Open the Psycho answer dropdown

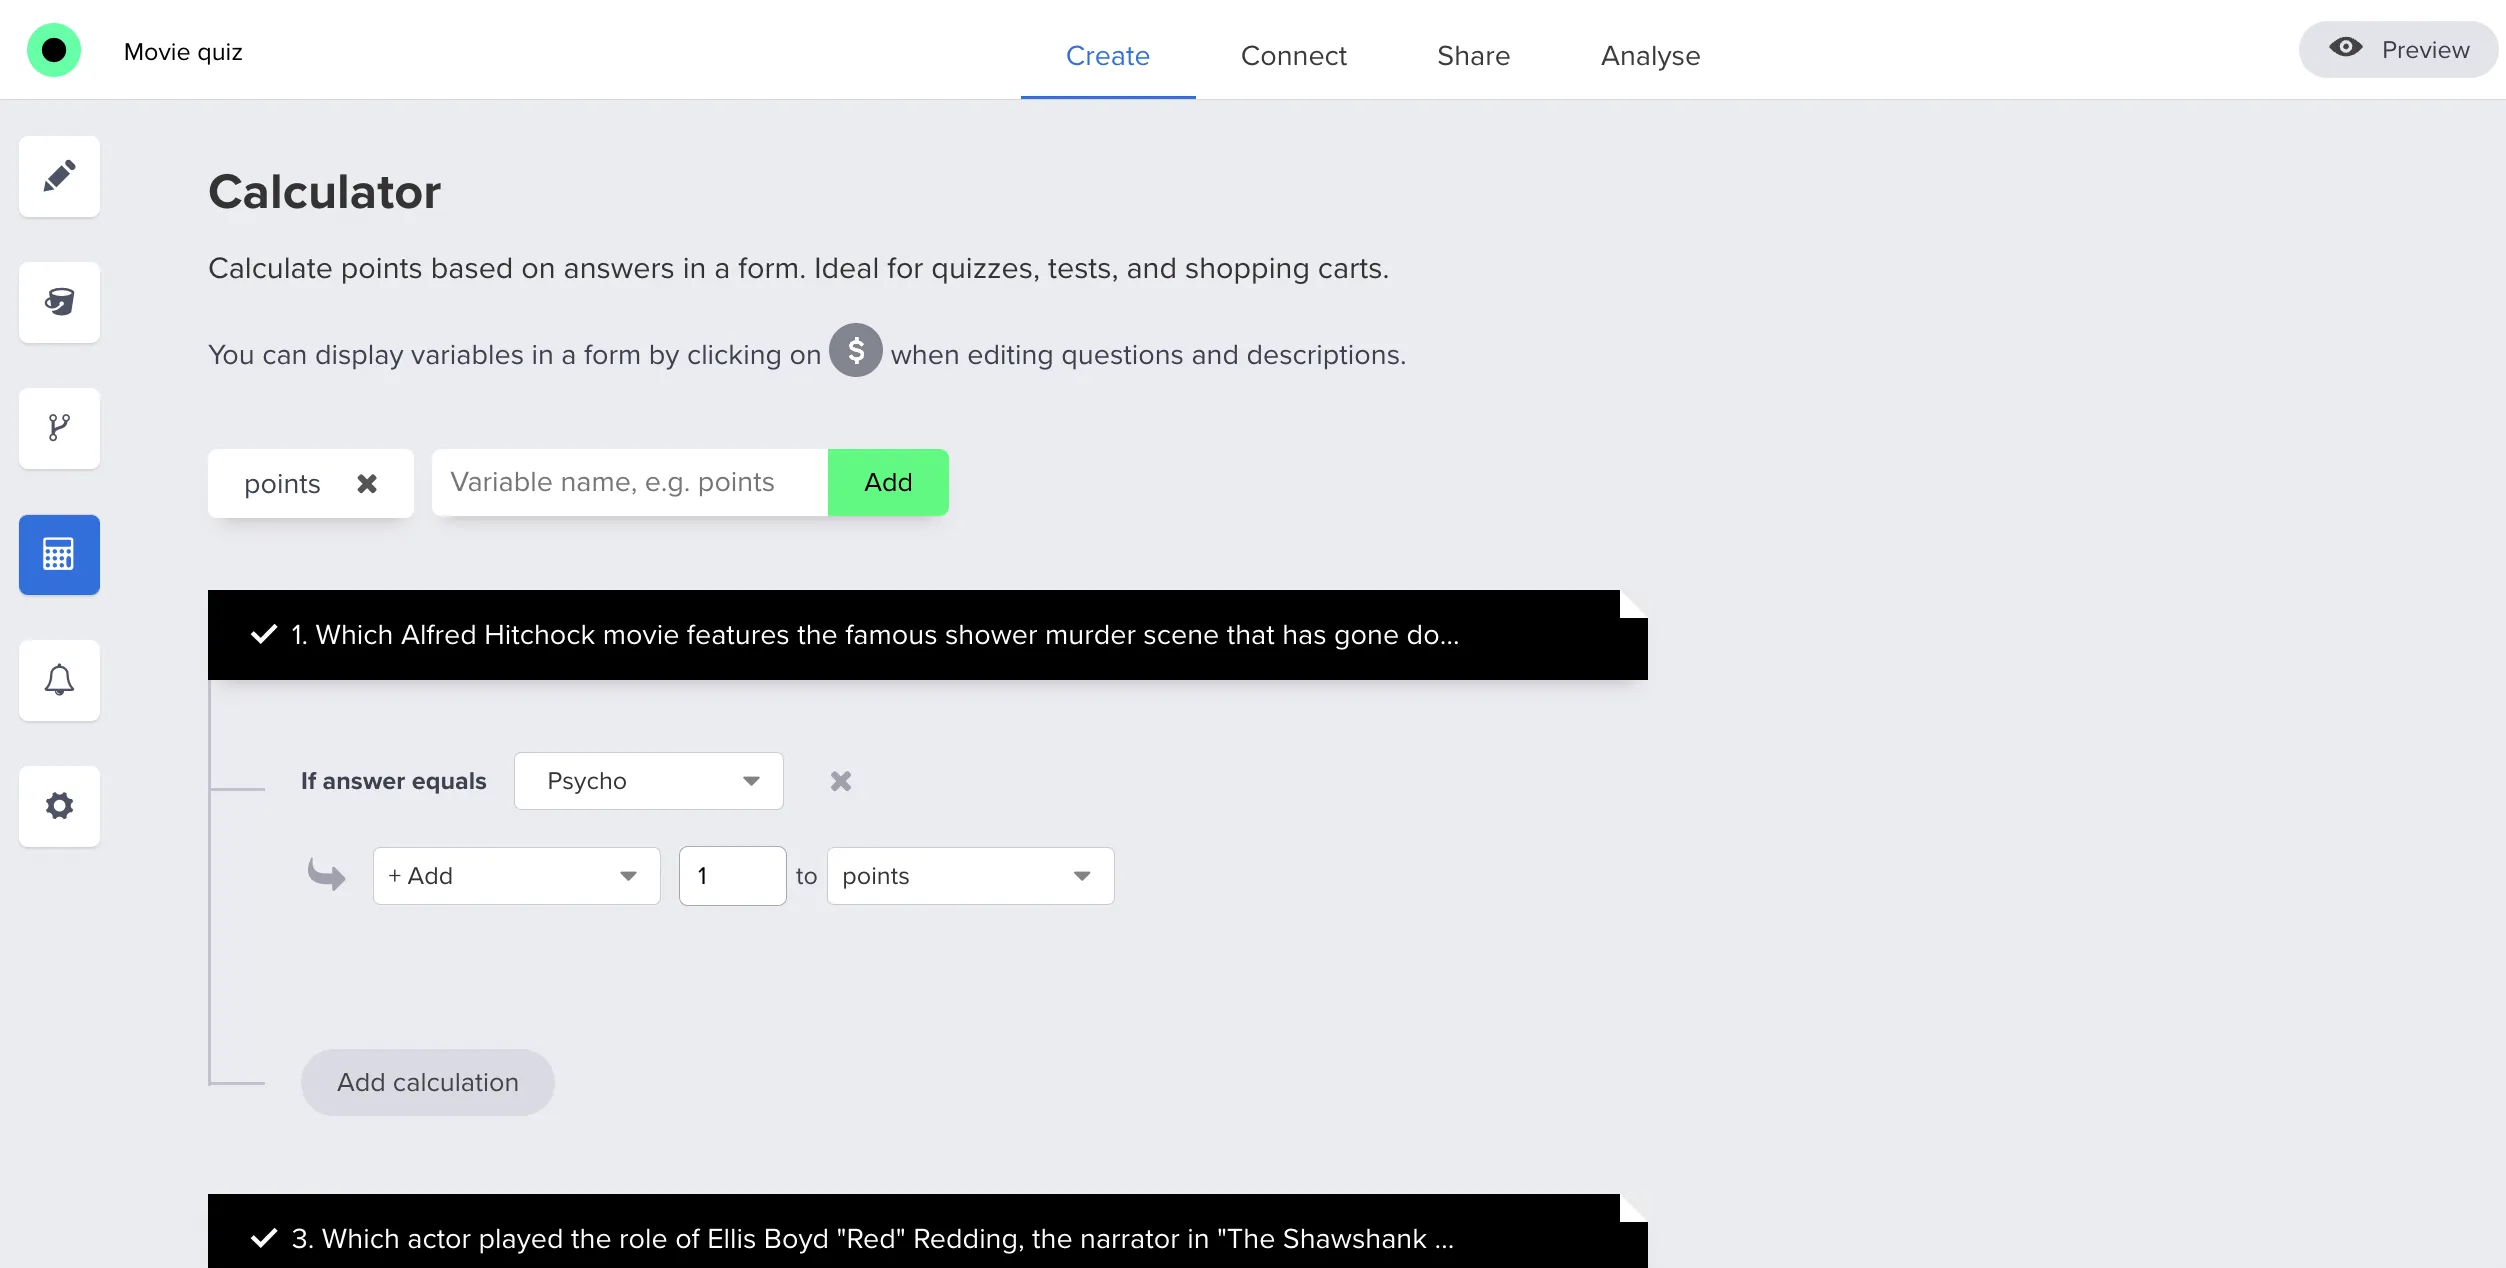tap(648, 781)
